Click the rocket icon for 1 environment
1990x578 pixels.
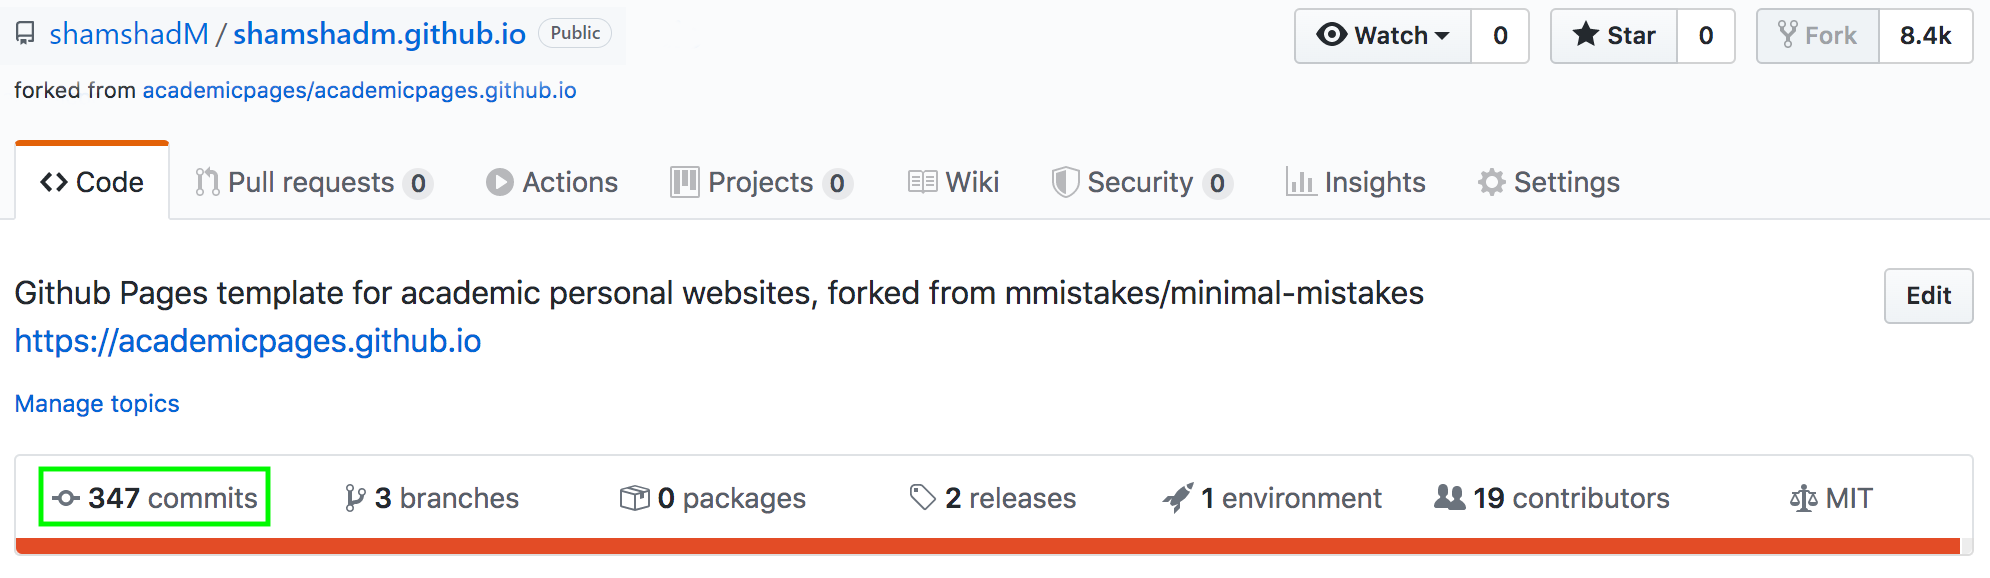coord(1178,497)
